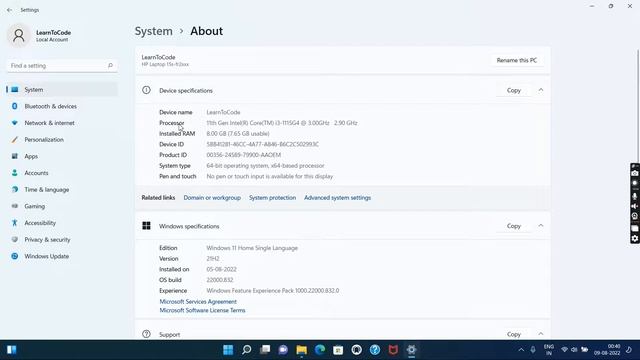Click the Settings gear taskbar icon
The width and height of the screenshot is (640, 360).
(x=411, y=350)
